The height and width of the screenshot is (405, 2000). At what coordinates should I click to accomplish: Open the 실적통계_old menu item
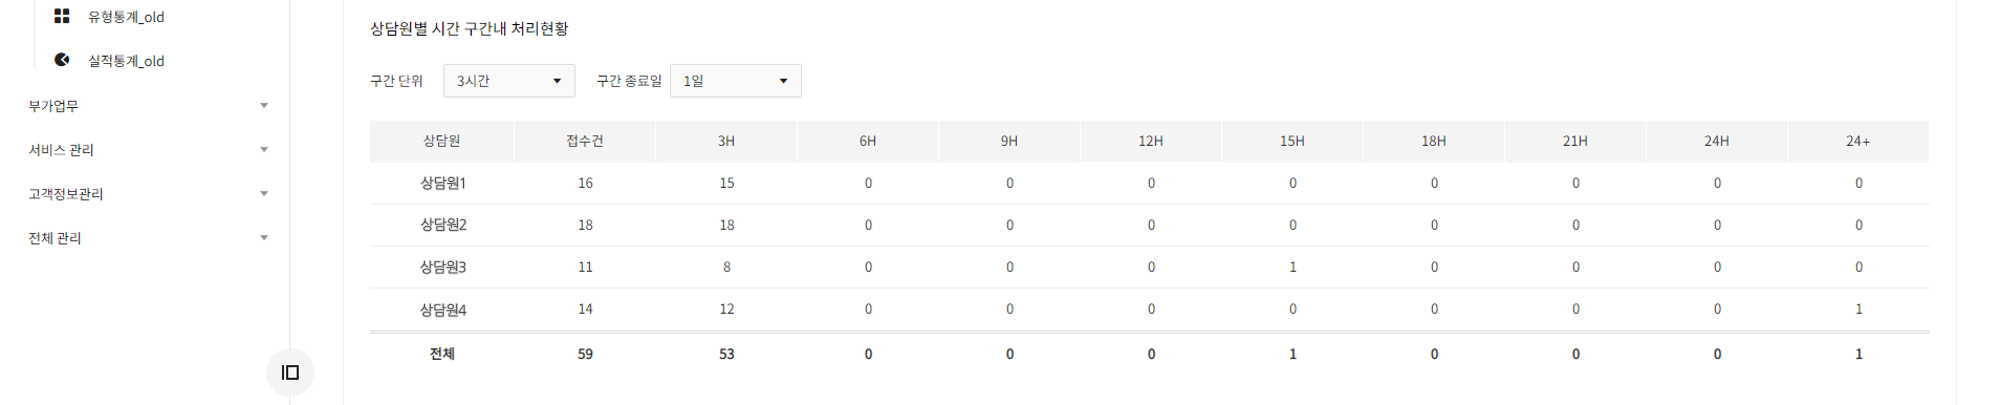(x=126, y=61)
